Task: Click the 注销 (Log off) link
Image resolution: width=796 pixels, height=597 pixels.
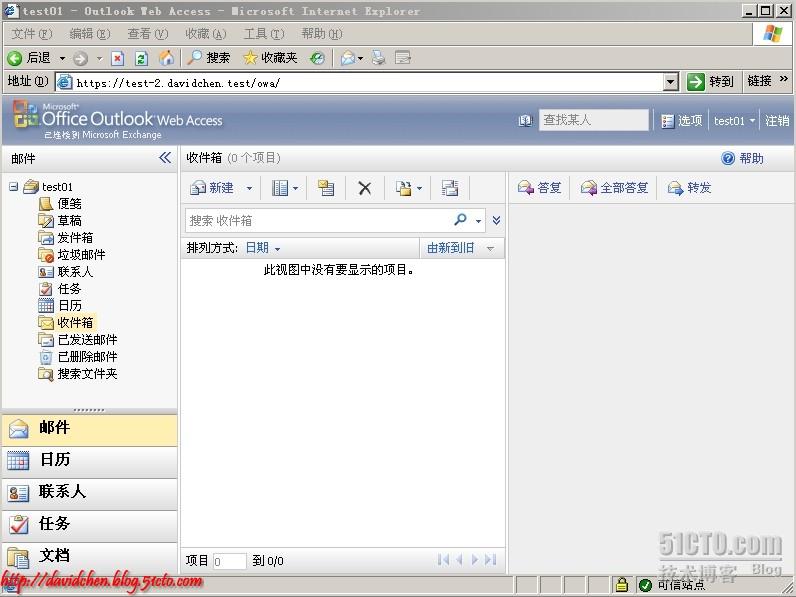Action: click(777, 121)
